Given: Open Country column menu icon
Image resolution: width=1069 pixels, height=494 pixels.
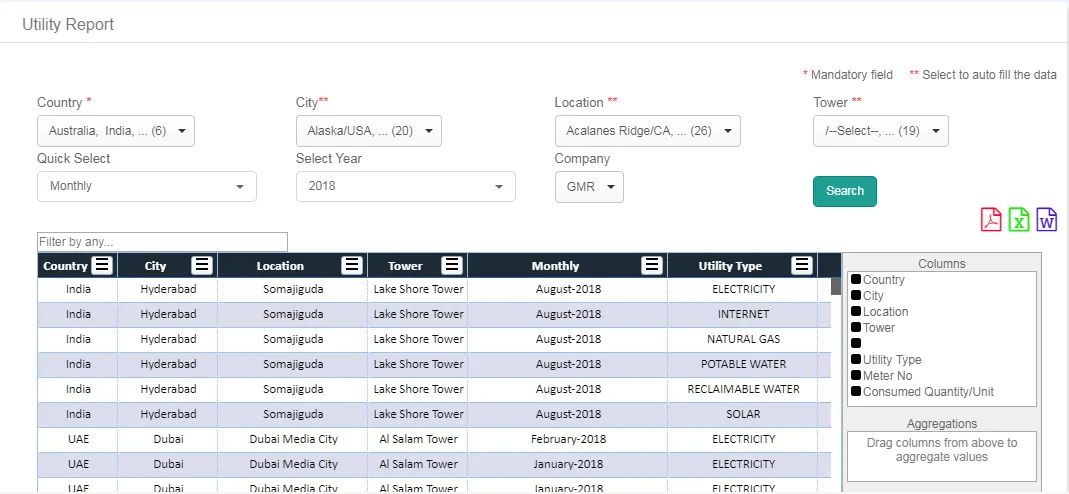Looking at the screenshot, I should click(x=102, y=265).
